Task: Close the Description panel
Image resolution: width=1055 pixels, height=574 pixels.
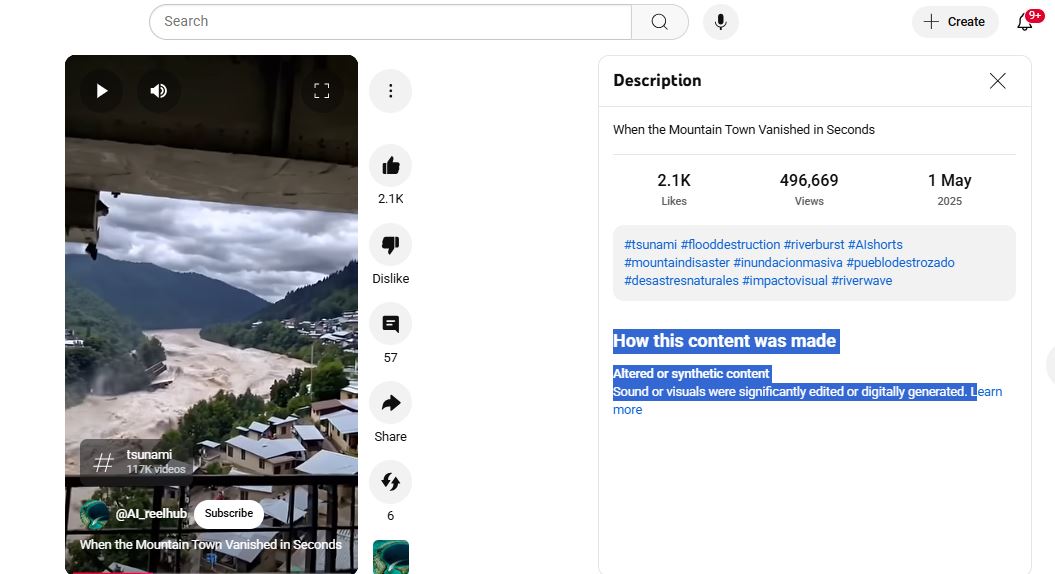Action: click(x=997, y=81)
